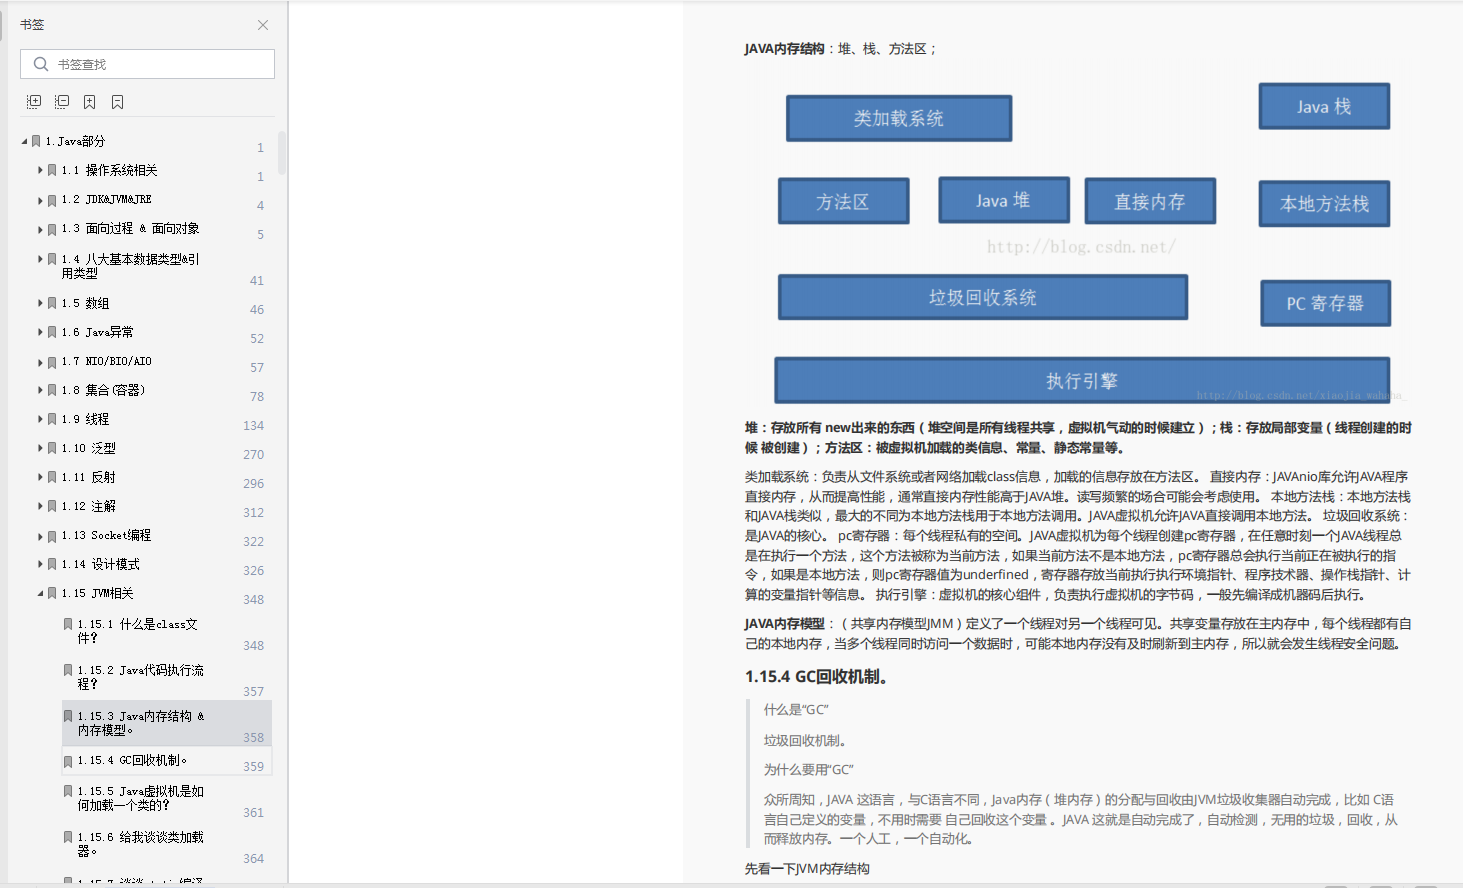Click the 直接内存 diagram box
The height and width of the screenshot is (888, 1463).
pos(1150,201)
